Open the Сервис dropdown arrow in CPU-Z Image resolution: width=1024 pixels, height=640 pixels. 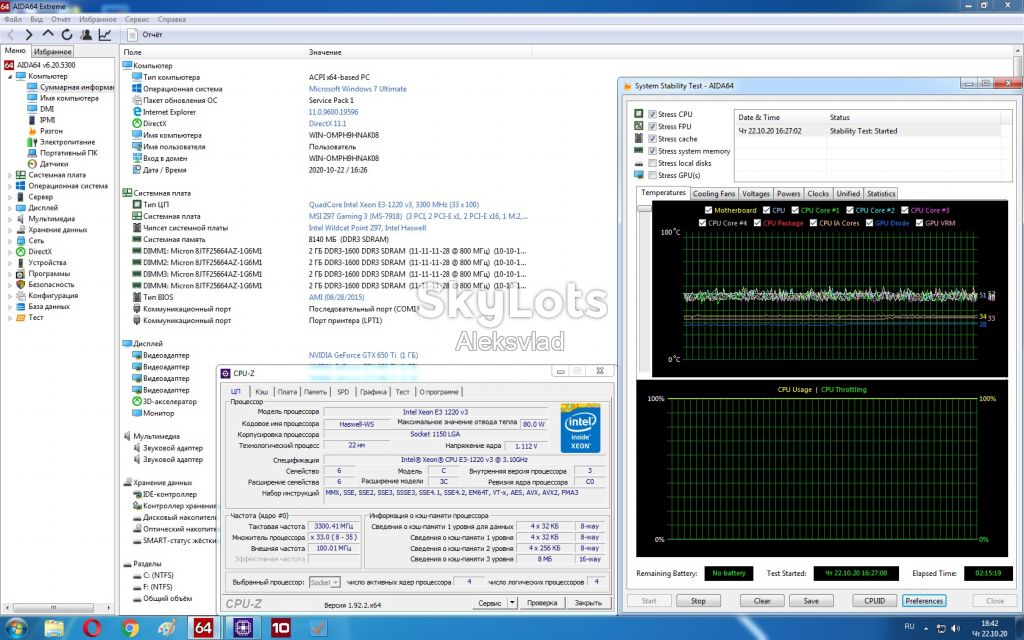coord(513,603)
